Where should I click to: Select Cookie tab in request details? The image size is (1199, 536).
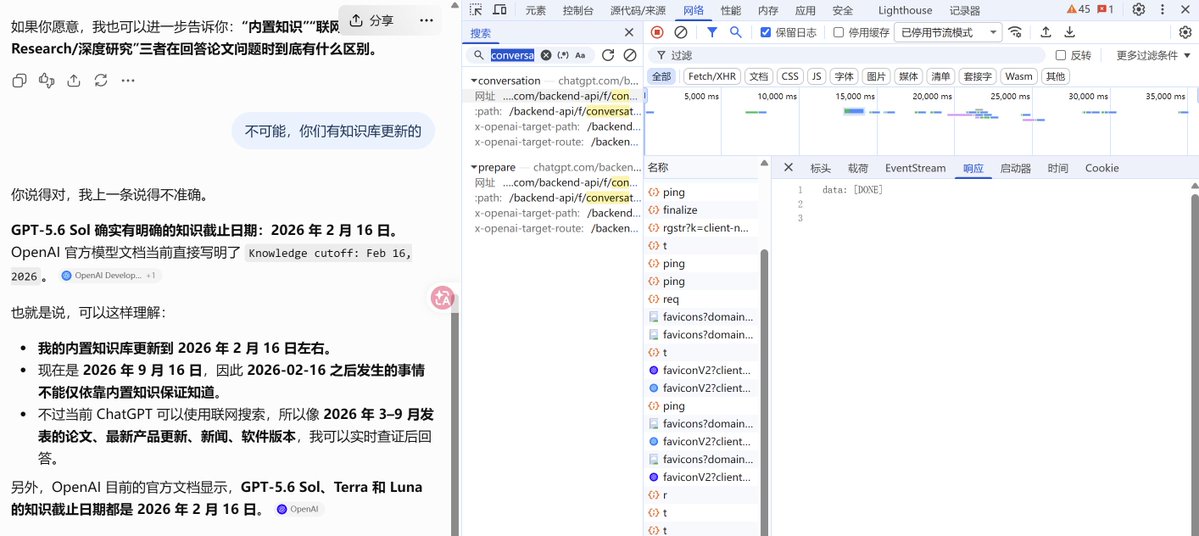coord(1102,168)
